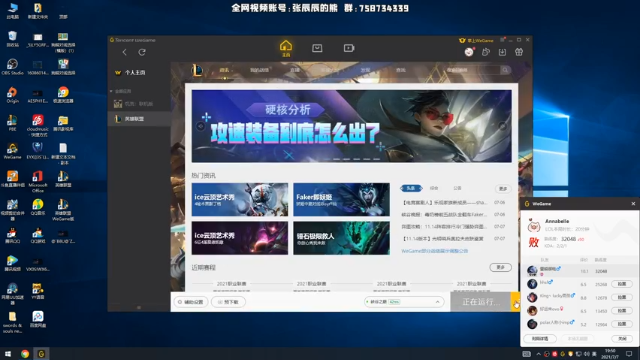Click the 预下载 button
This screenshot has width=640, height=360.
tap(228, 302)
